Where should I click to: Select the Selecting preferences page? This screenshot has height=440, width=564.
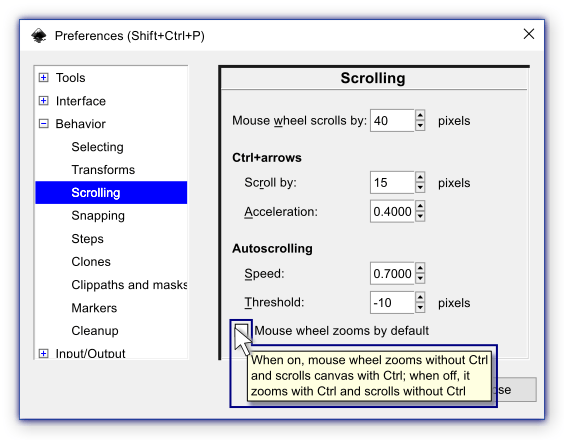click(97, 147)
